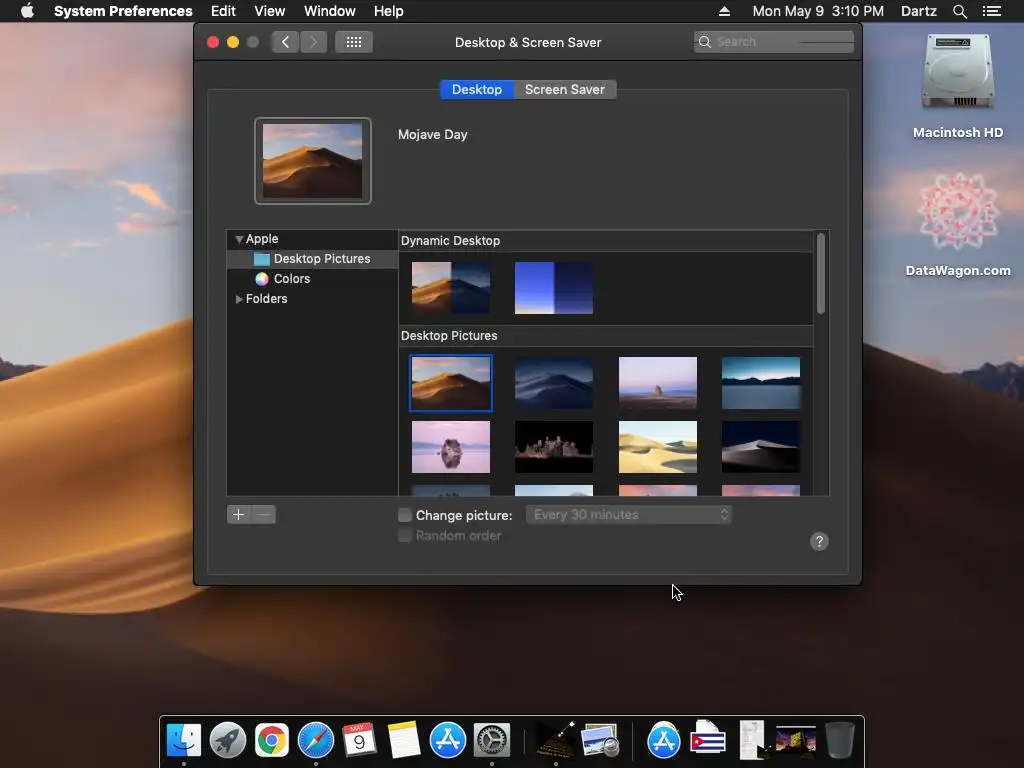Open the Help menu
Screen dimensions: 1024x768
click(x=389, y=11)
